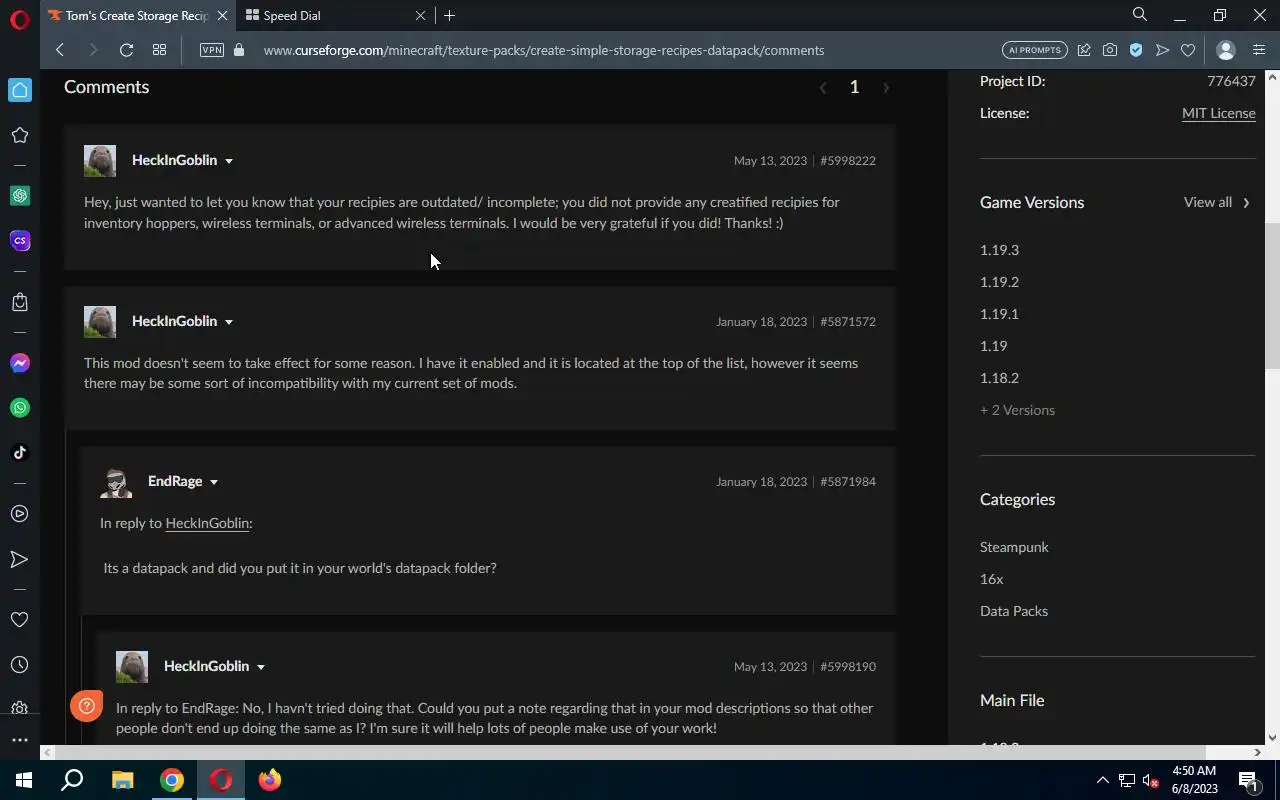Viewport: 1280px width, 800px height.
Task: Open Player icon in sidebar
Action: point(19,514)
